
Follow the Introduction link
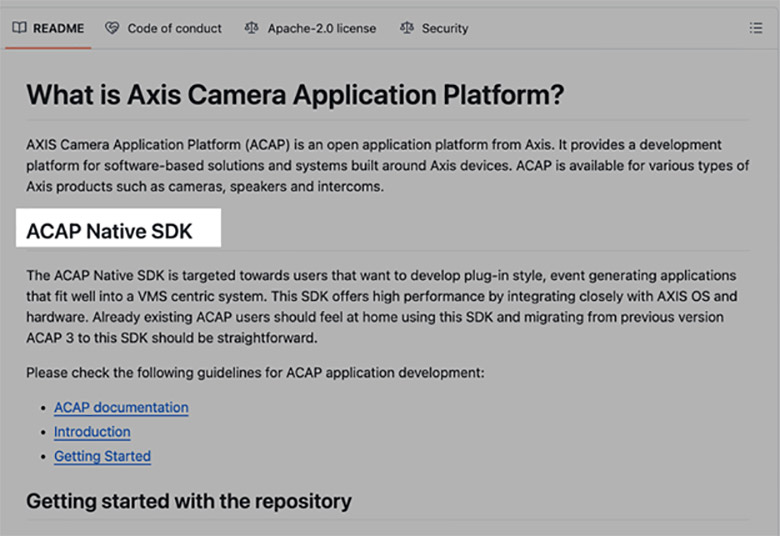tap(92, 432)
